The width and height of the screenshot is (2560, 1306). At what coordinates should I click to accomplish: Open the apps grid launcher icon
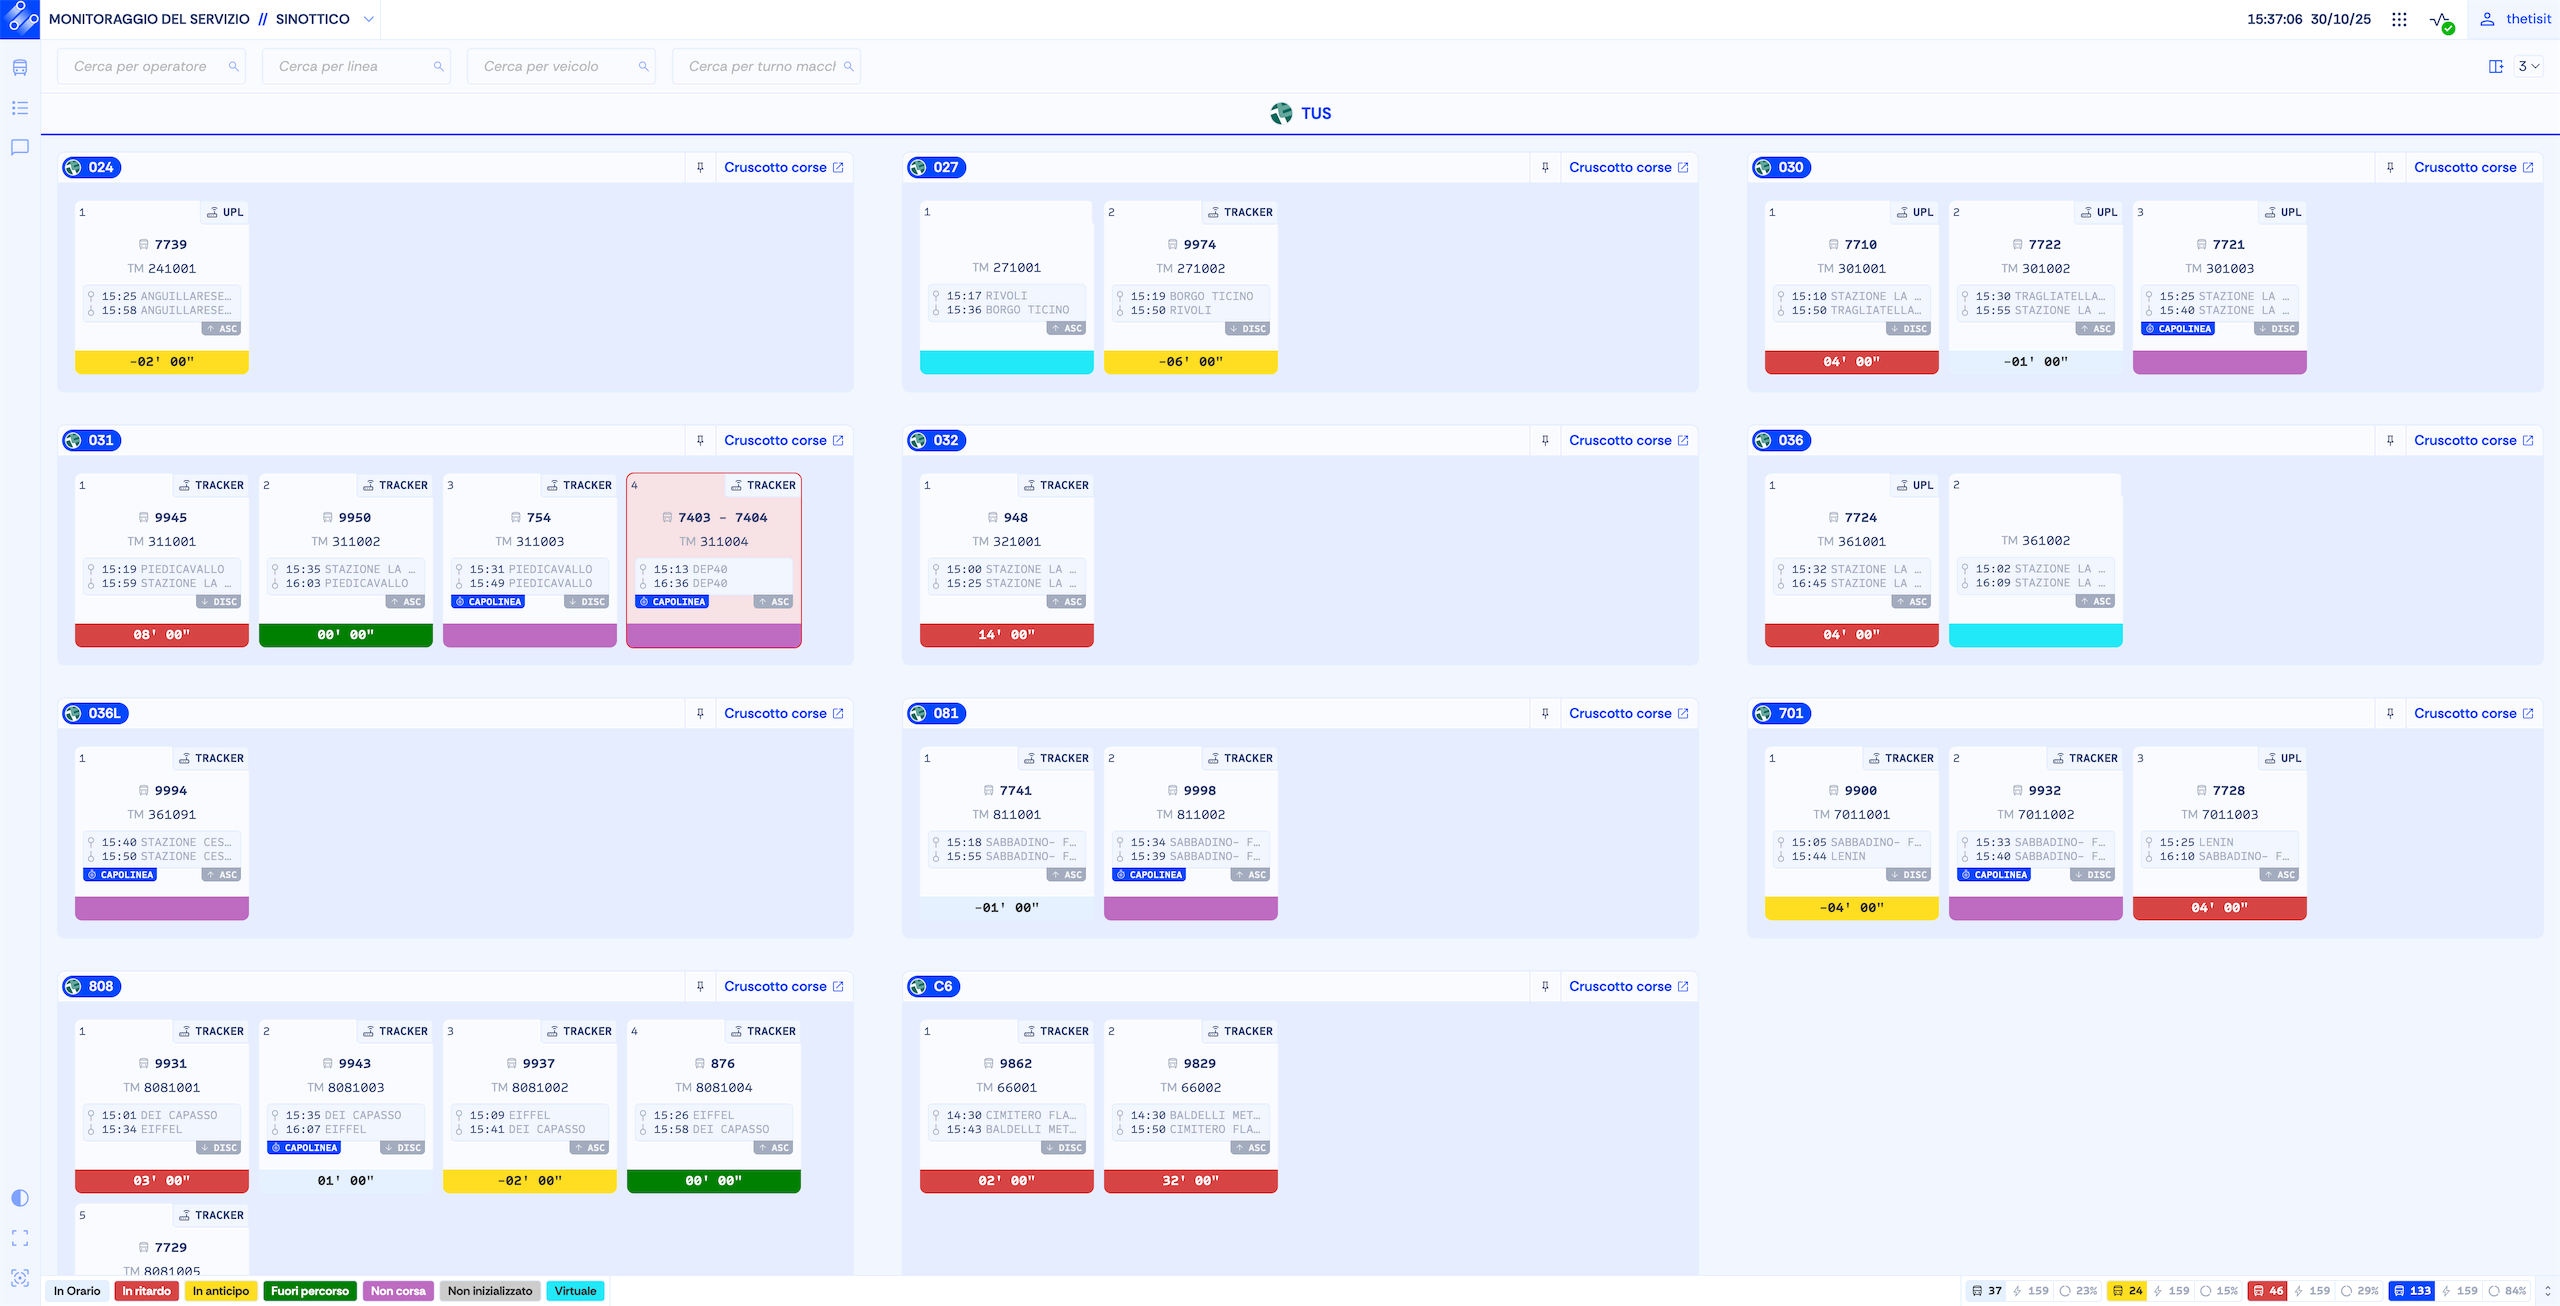pos(2399,19)
